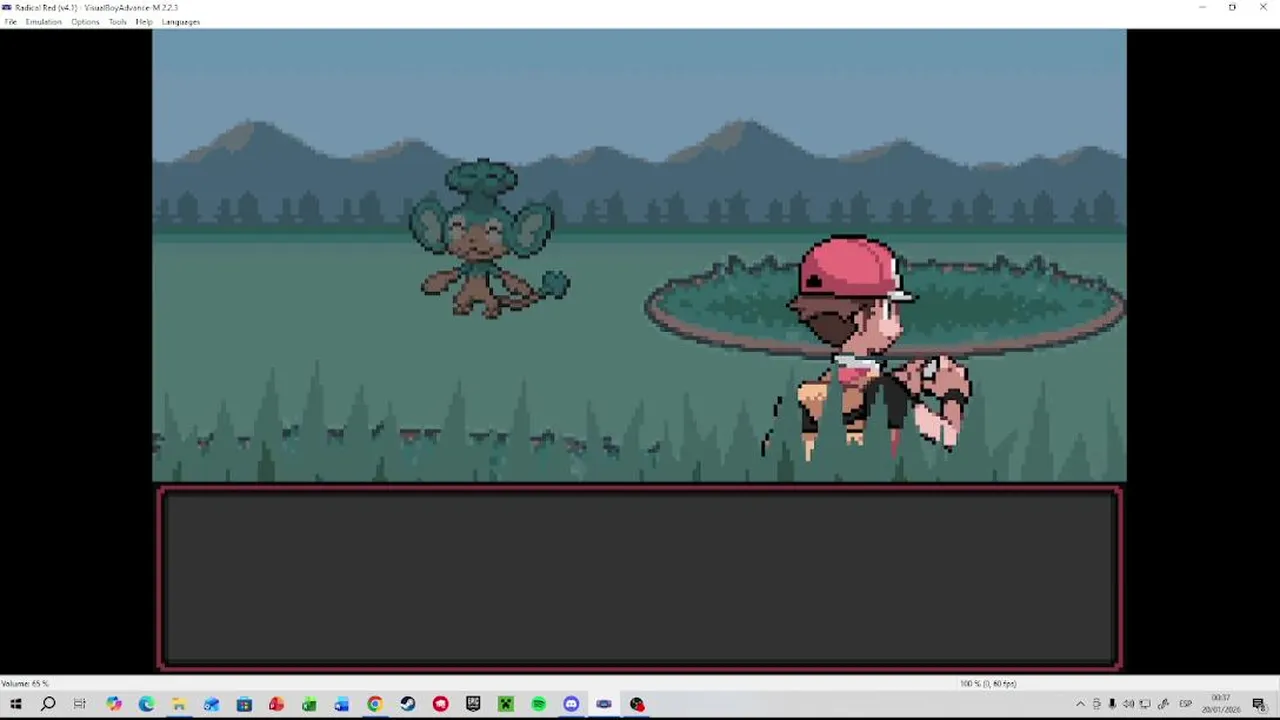The image size is (1280, 720).
Task: Open Windows Search from the taskbar
Action: (x=48, y=704)
